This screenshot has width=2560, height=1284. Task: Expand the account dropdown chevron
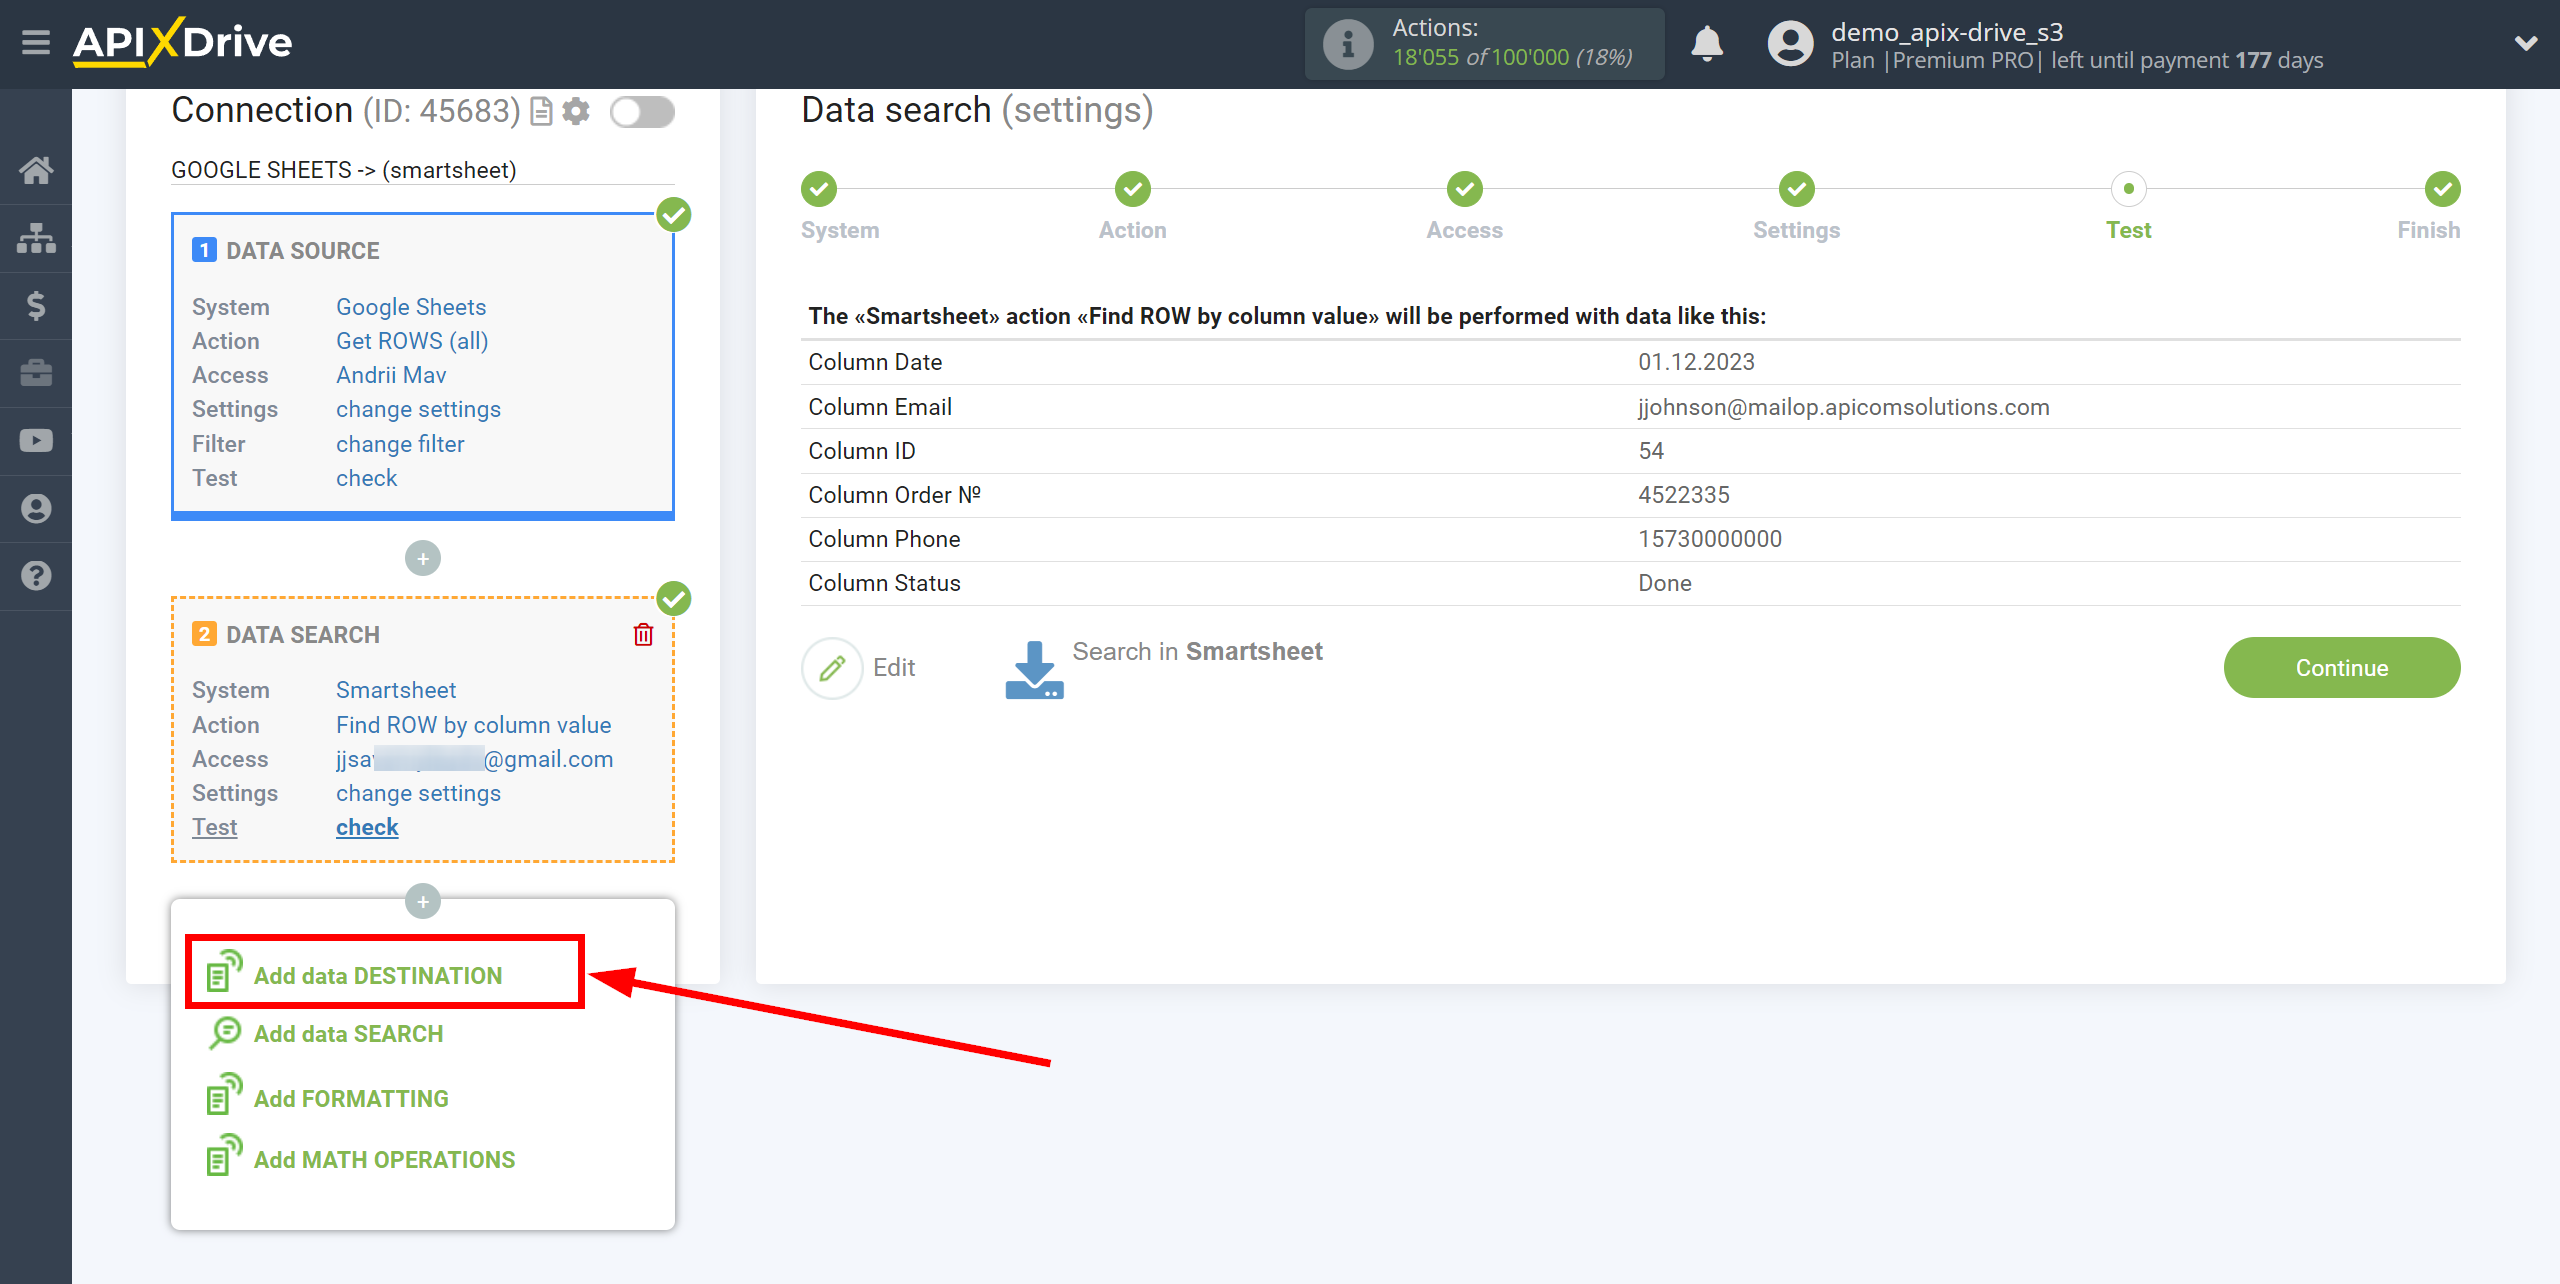(2526, 43)
